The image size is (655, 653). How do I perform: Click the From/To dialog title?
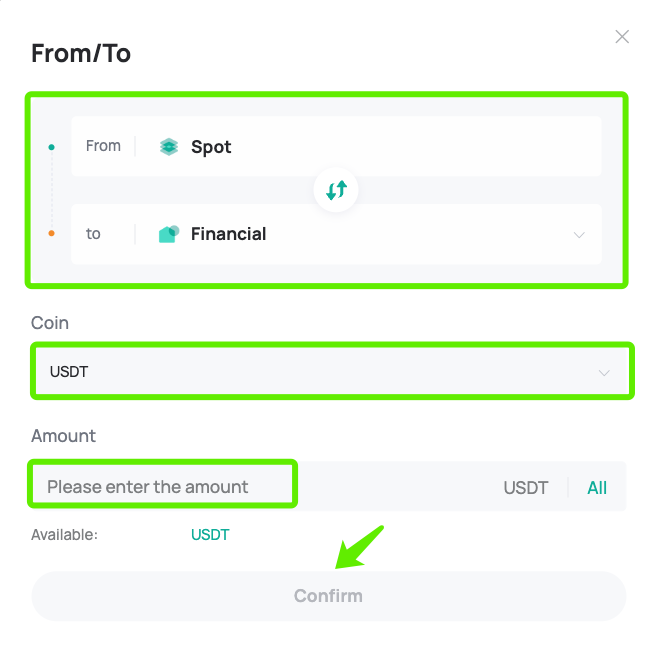(81, 53)
